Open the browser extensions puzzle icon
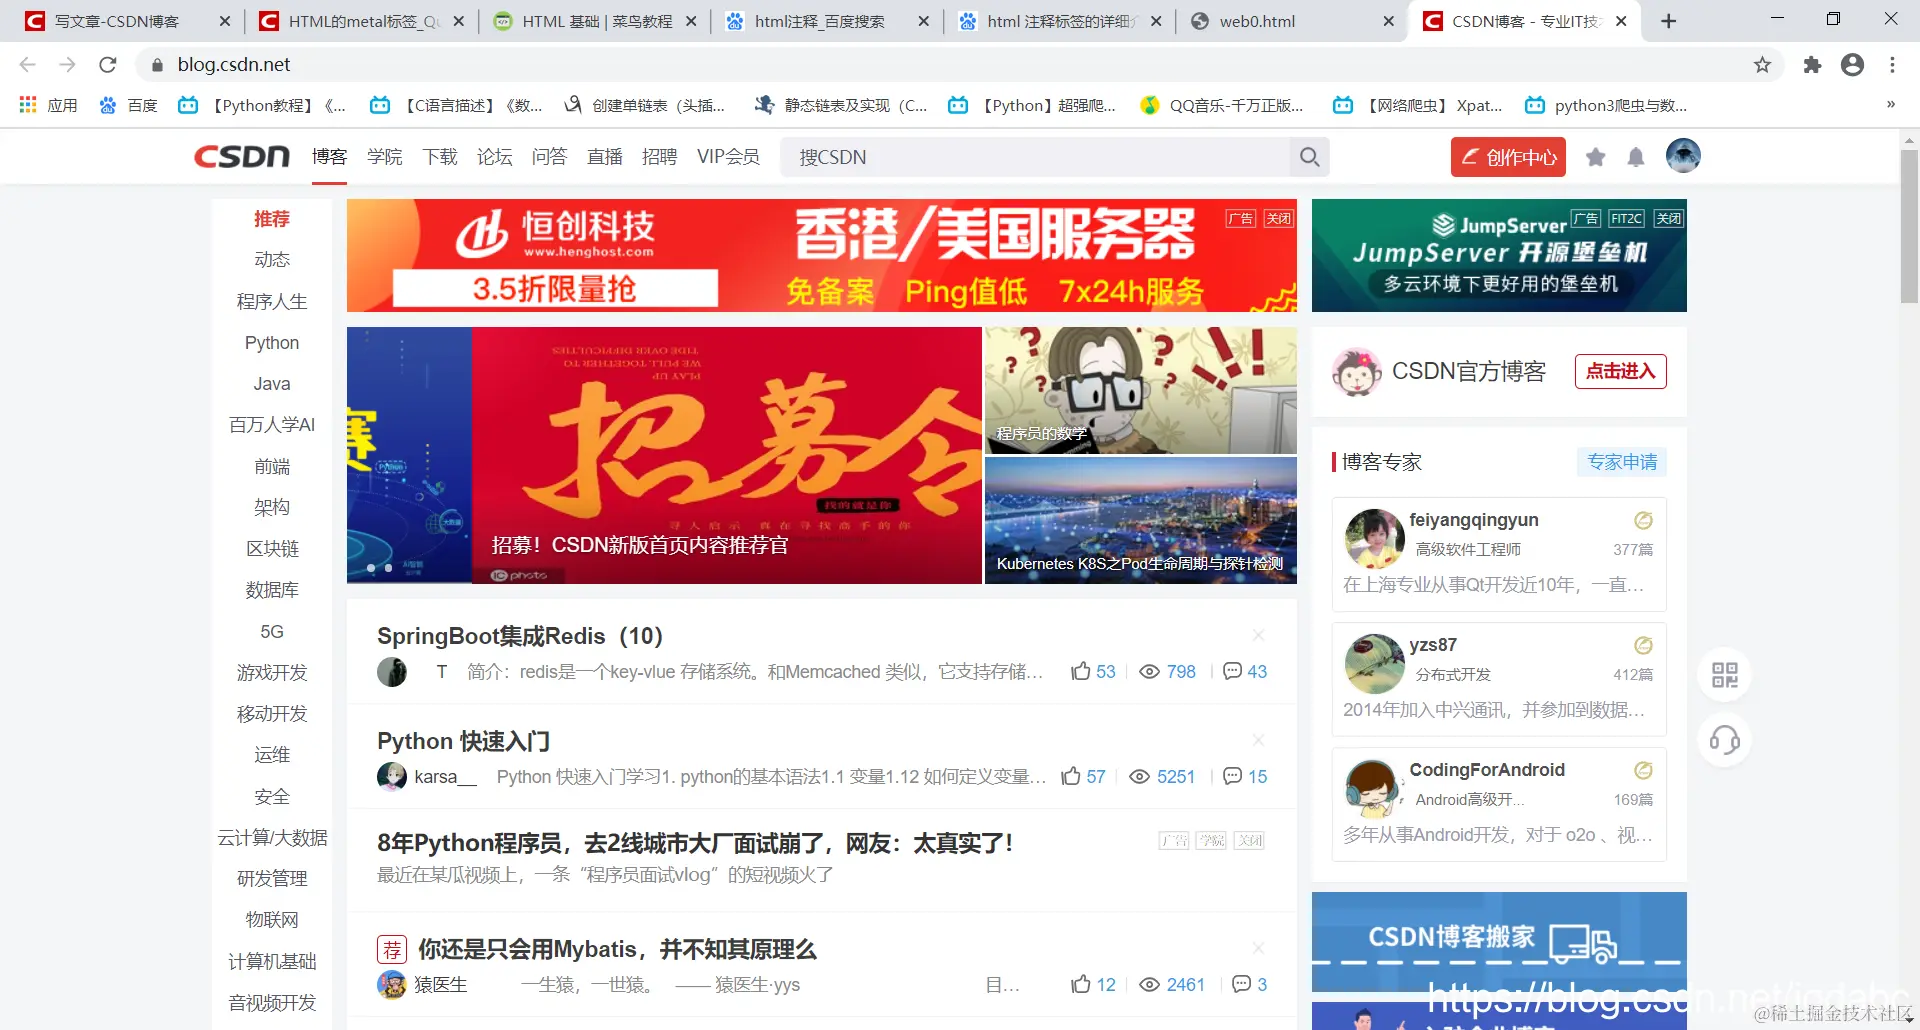 pyautogui.click(x=1812, y=64)
